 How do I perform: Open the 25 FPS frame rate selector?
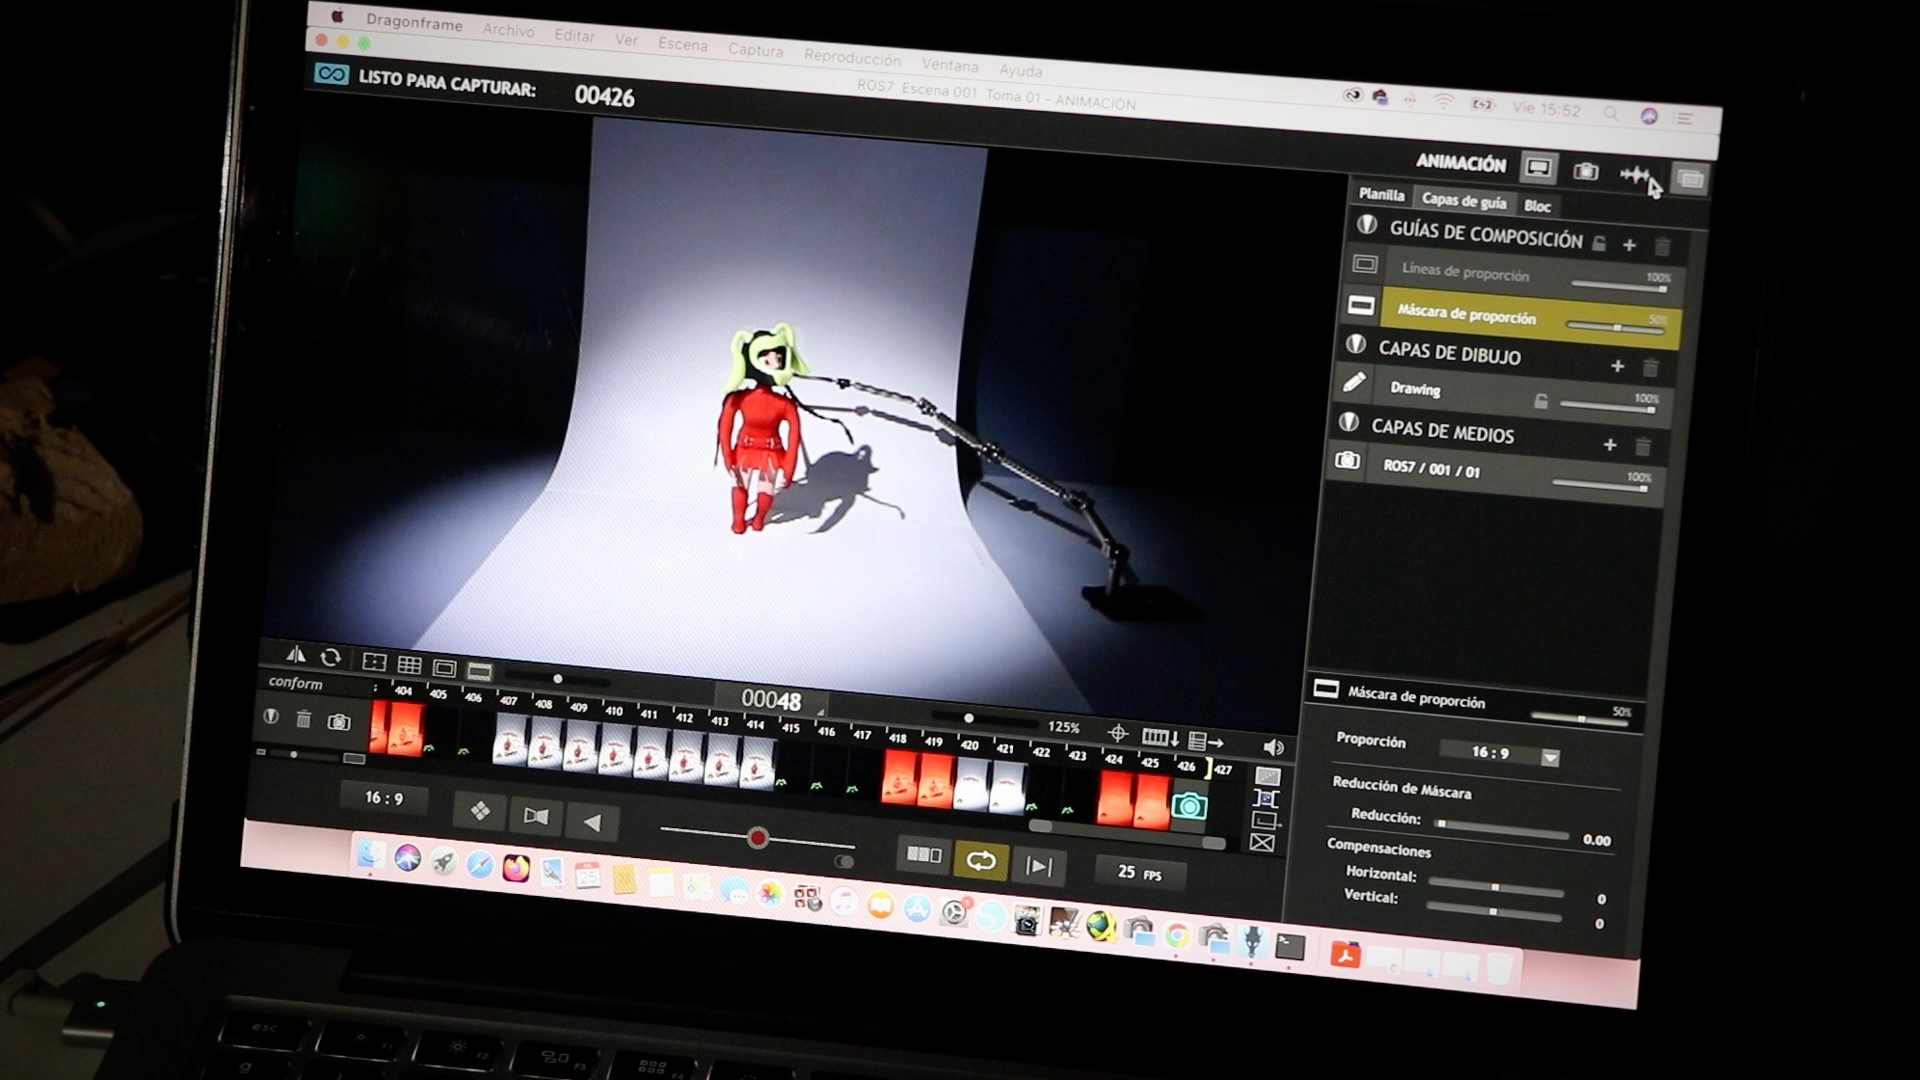[1140, 873]
